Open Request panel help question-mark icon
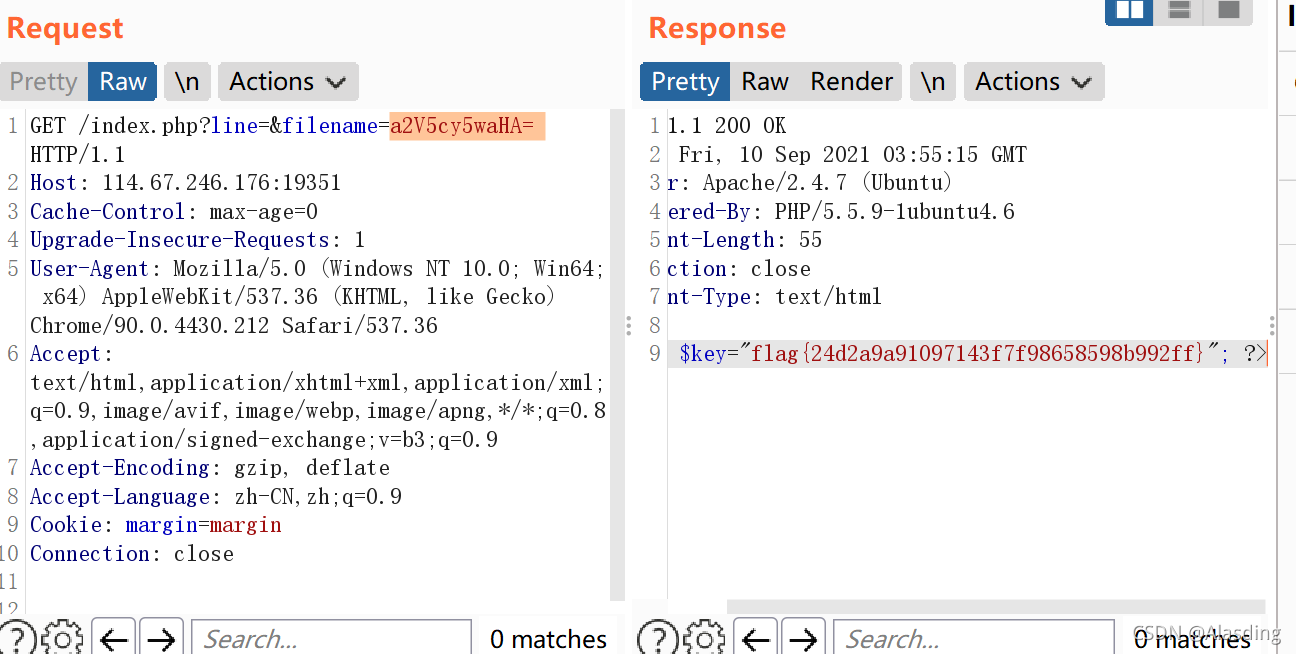Screen dimensions: 1296x654 [x=19, y=639]
